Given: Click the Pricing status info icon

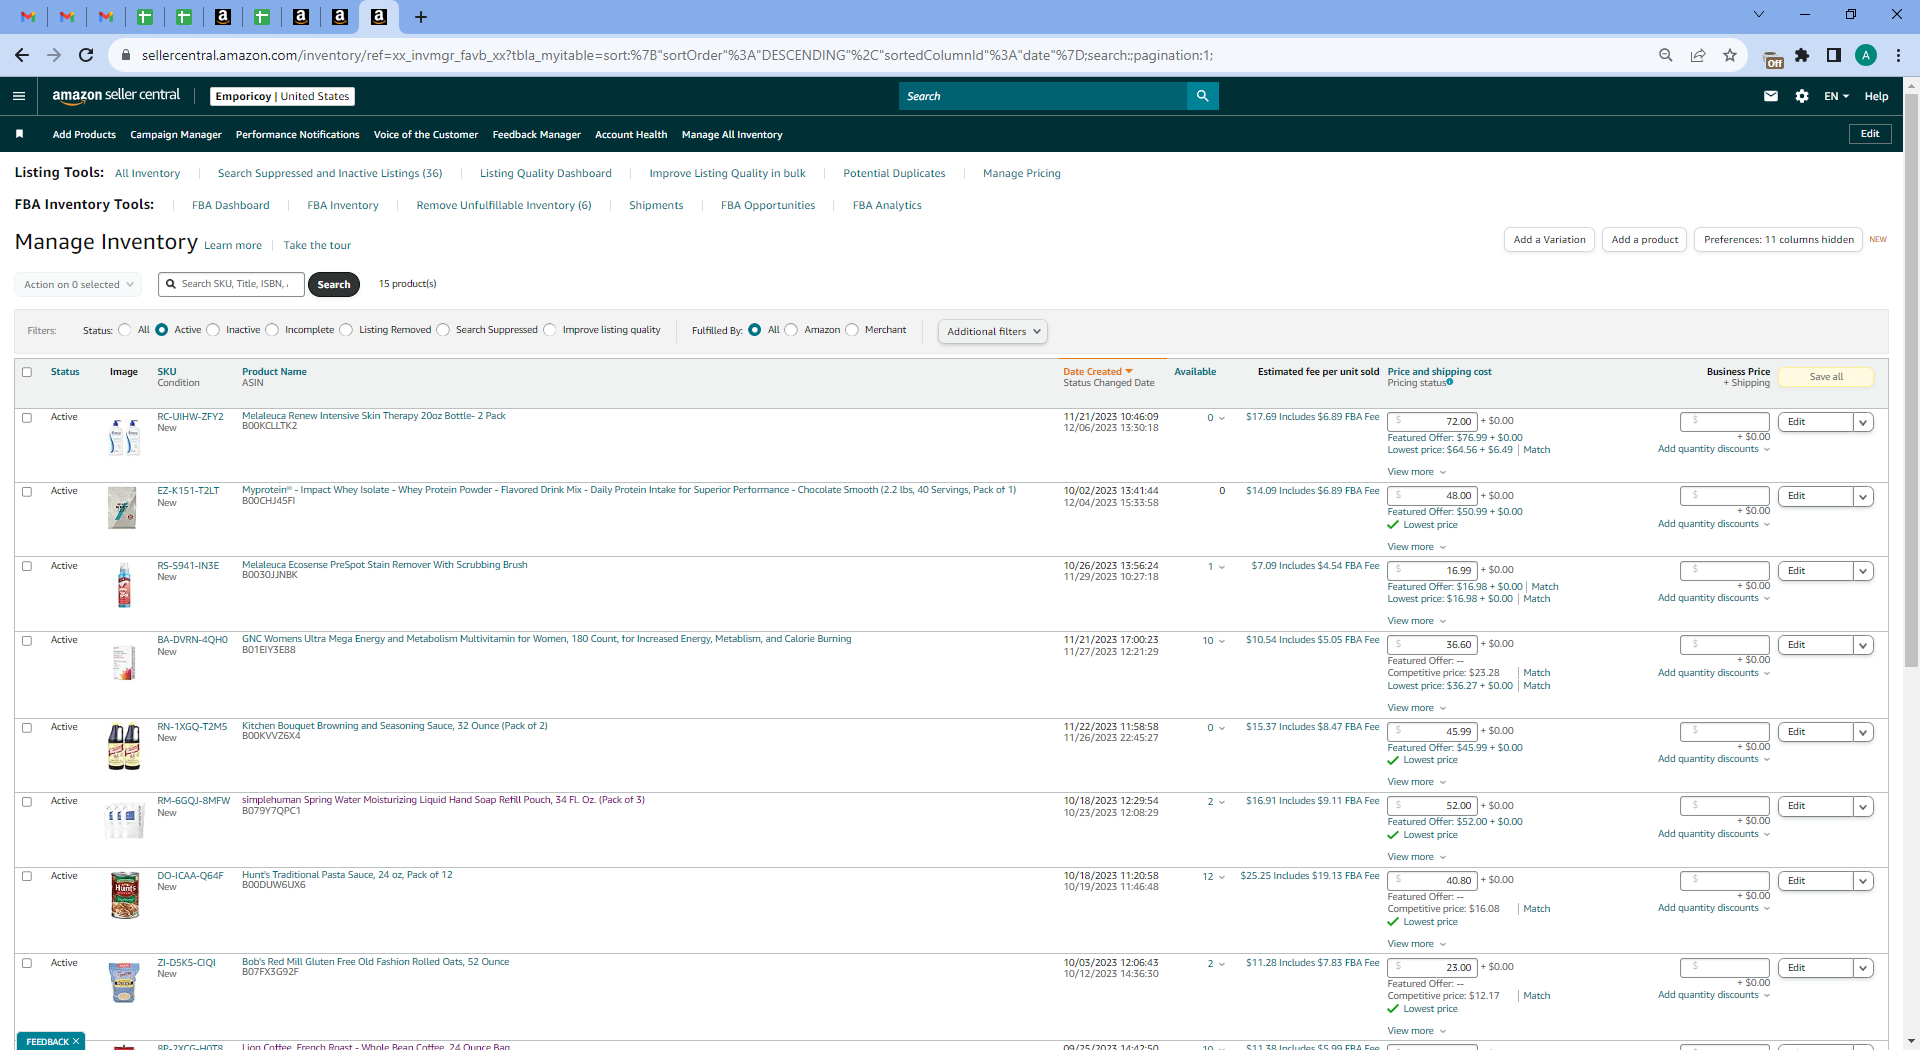Looking at the screenshot, I should tap(1449, 382).
